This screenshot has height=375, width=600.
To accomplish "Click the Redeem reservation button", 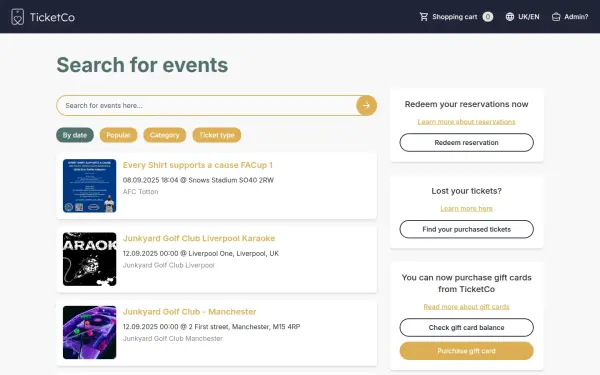I will point(466,143).
